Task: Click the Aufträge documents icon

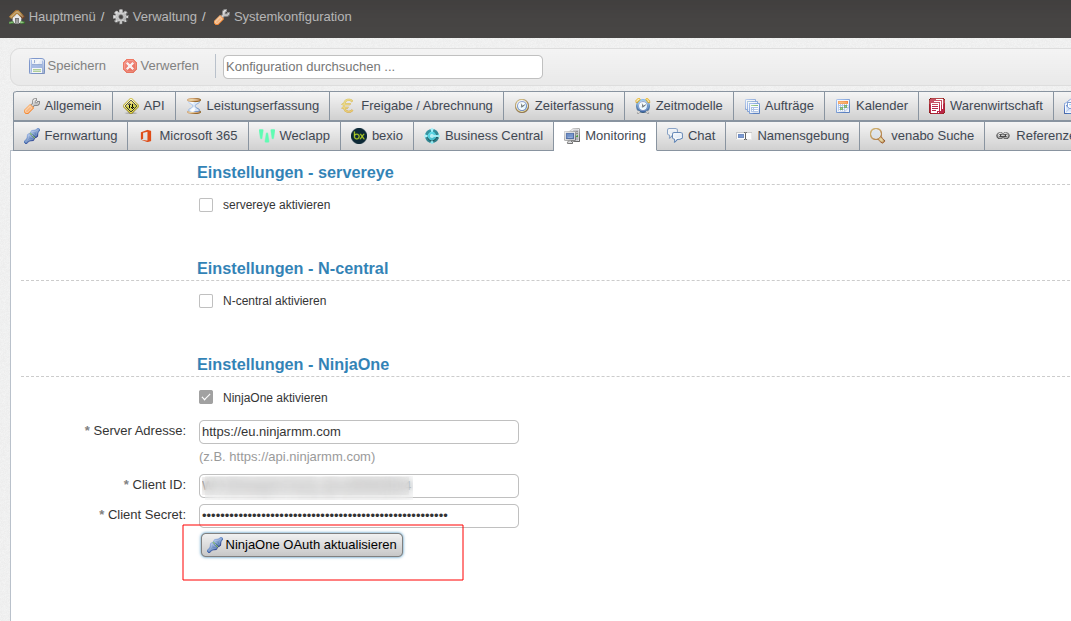Action: [752, 106]
